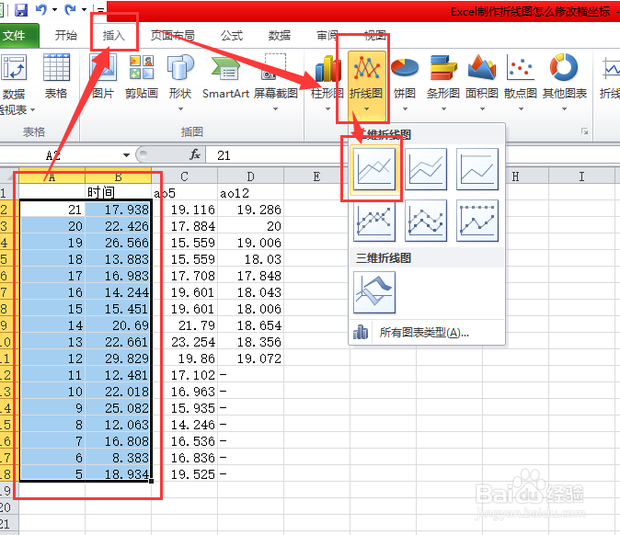Switch to the 数据 ribbon tab

pos(280,36)
